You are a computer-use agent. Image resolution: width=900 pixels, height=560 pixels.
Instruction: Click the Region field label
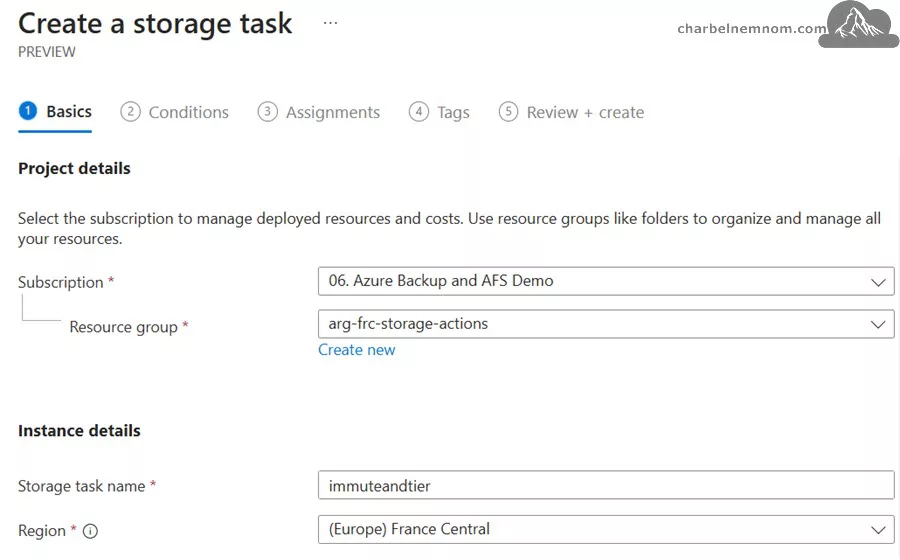42,531
